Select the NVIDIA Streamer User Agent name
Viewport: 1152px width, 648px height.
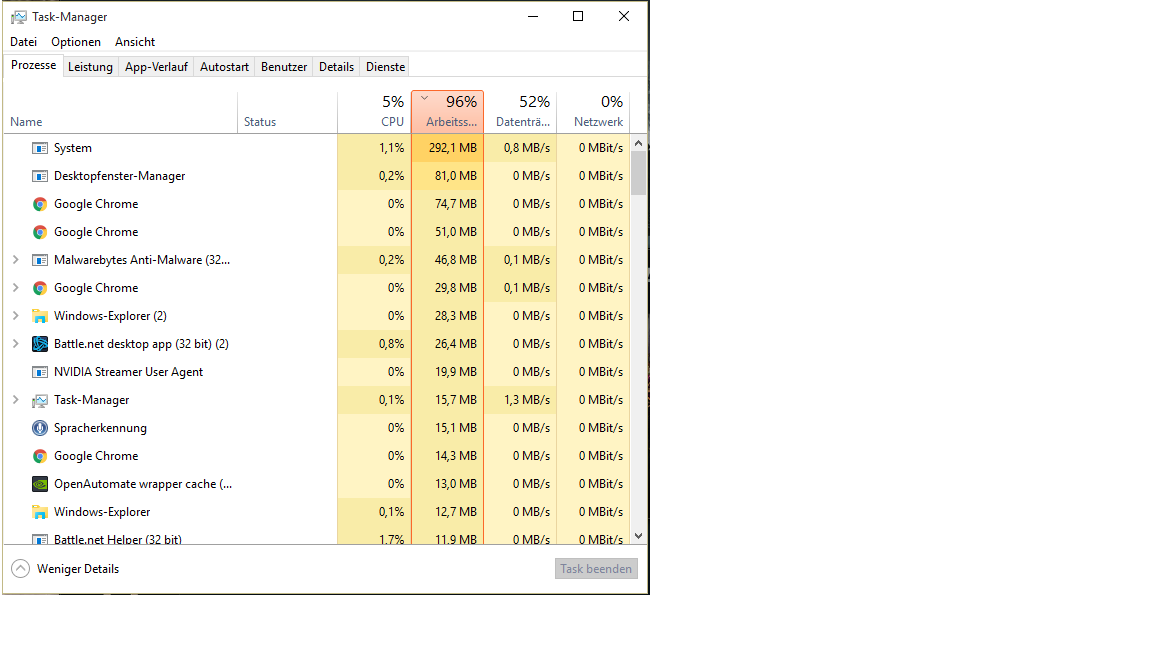pos(128,372)
